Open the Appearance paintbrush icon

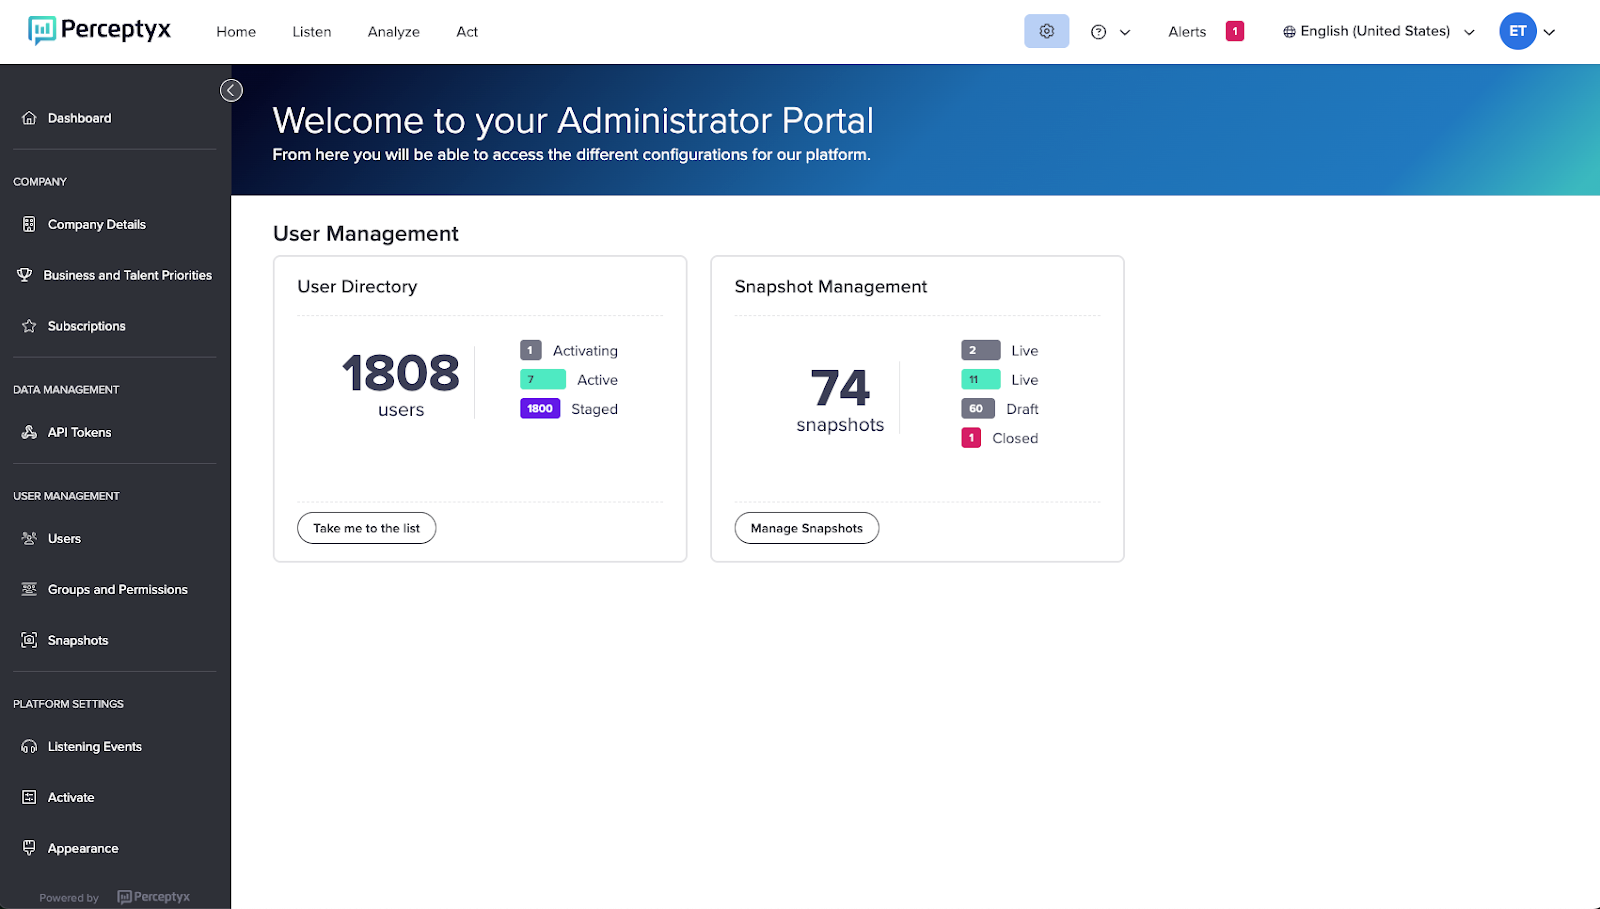[29, 848]
